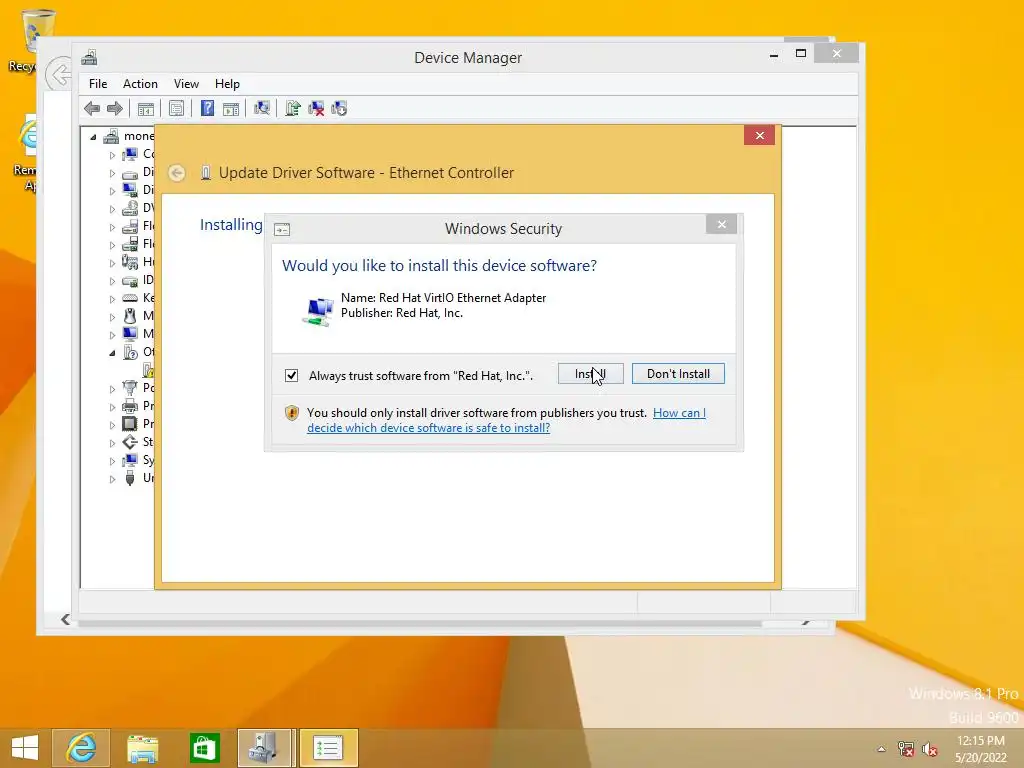Expand the node beside the disk drive icon
The height and width of the screenshot is (768, 1024).
click(112, 173)
